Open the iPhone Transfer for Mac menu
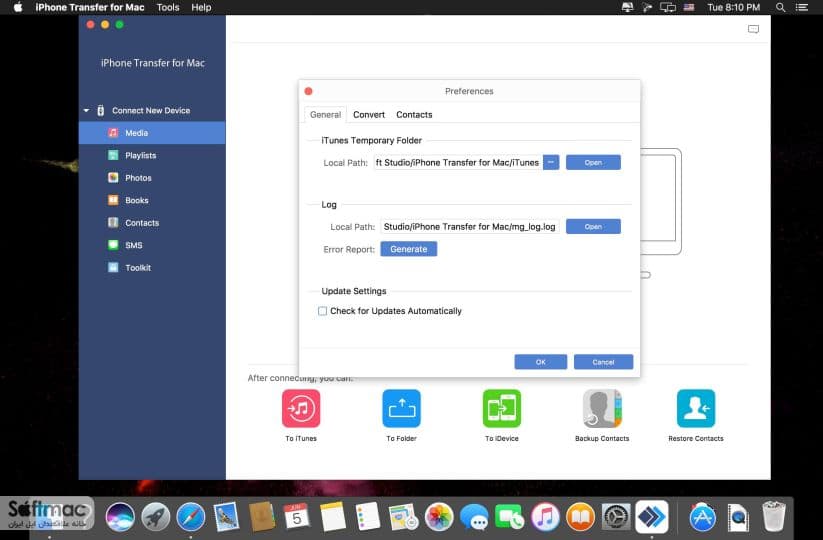Viewport: 823px width, 540px height. [x=90, y=7]
